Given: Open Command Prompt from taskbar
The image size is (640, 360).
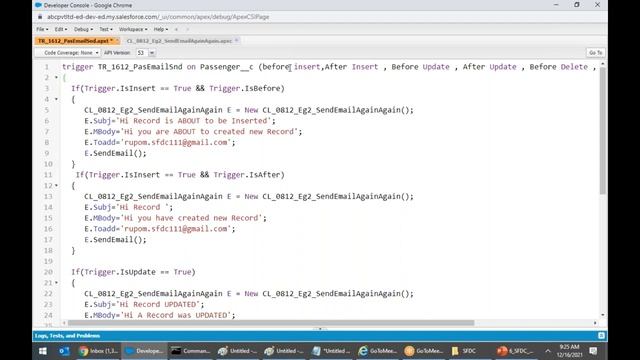Looking at the screenshot, I should [191, 351].
